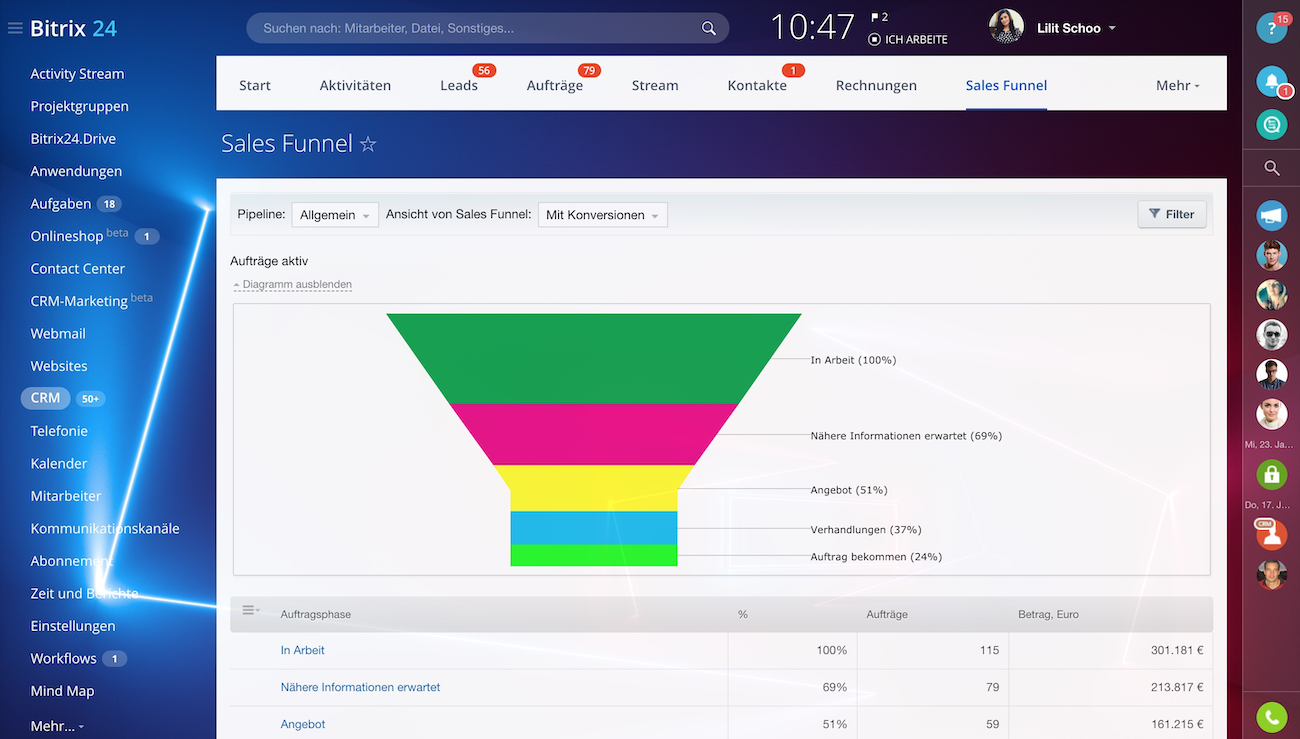Click the magenta funnel segment

click(x=594, y=434)
